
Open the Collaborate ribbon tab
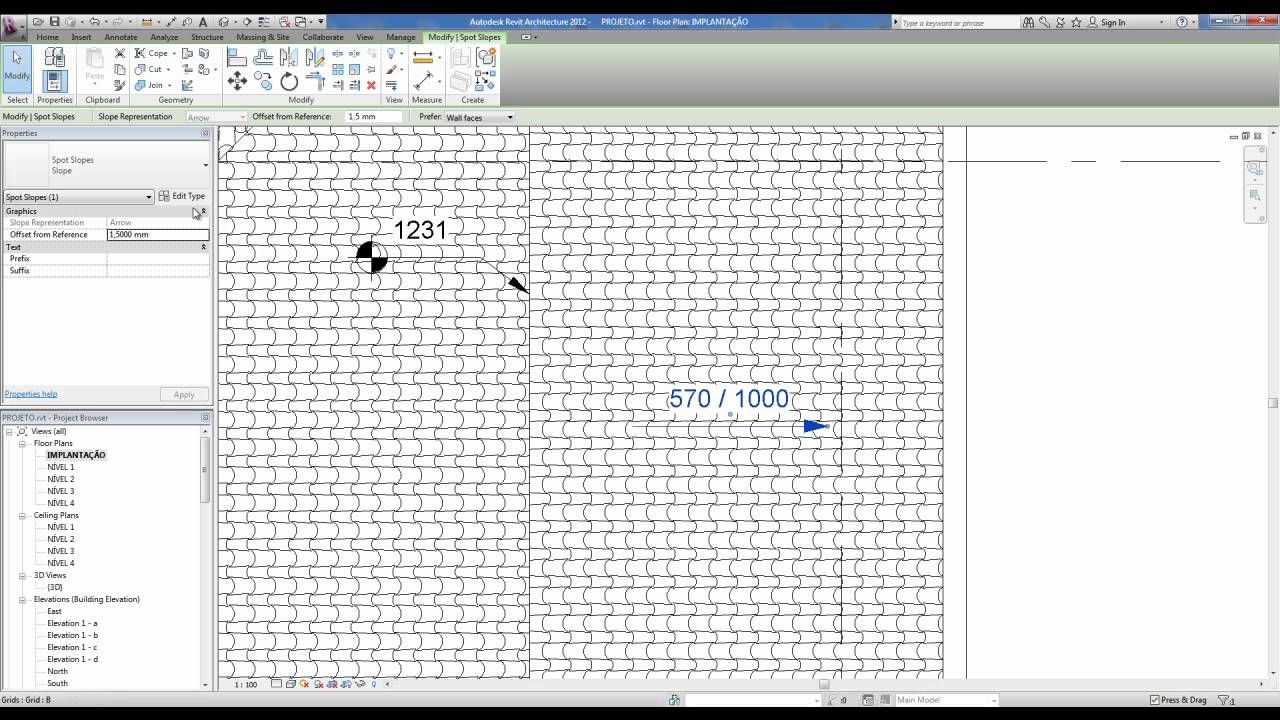pos(323,37)
